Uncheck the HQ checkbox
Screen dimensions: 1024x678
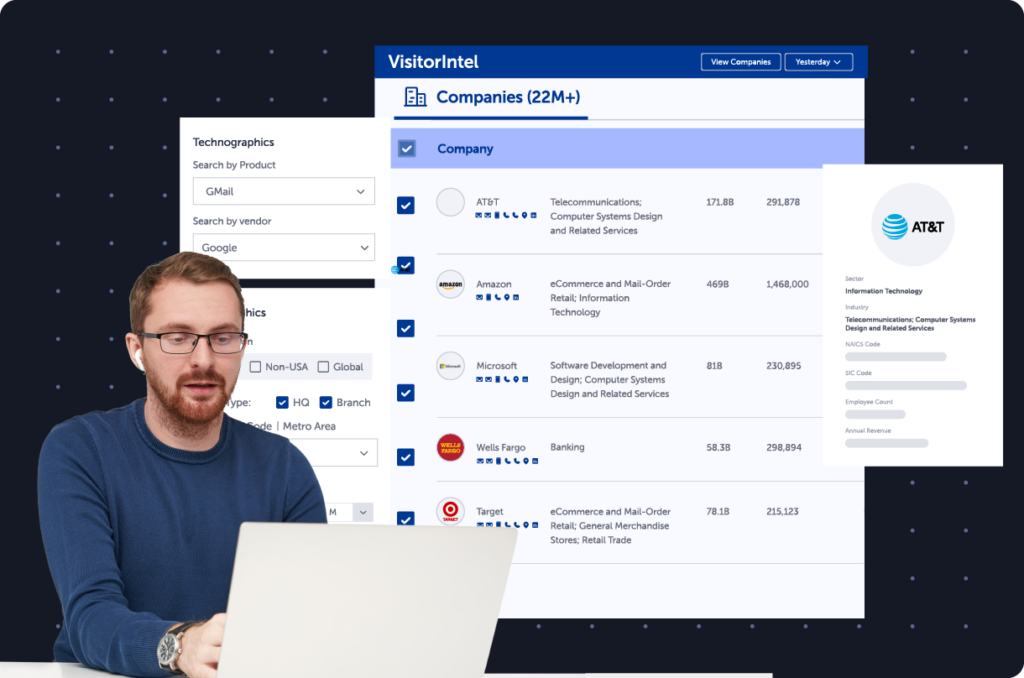pos(282,402)
